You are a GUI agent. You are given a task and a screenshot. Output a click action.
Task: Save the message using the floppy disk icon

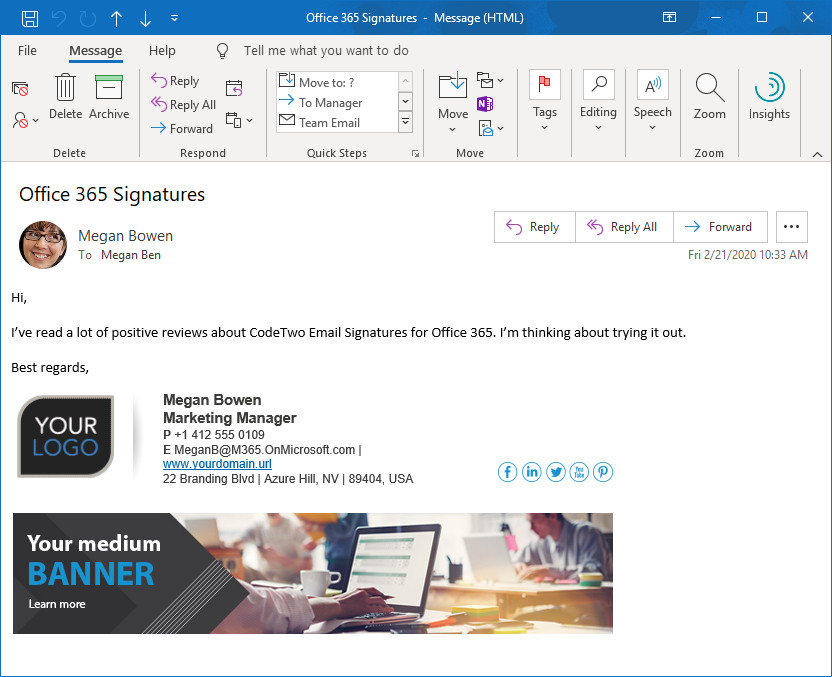[x=30, y=19]
